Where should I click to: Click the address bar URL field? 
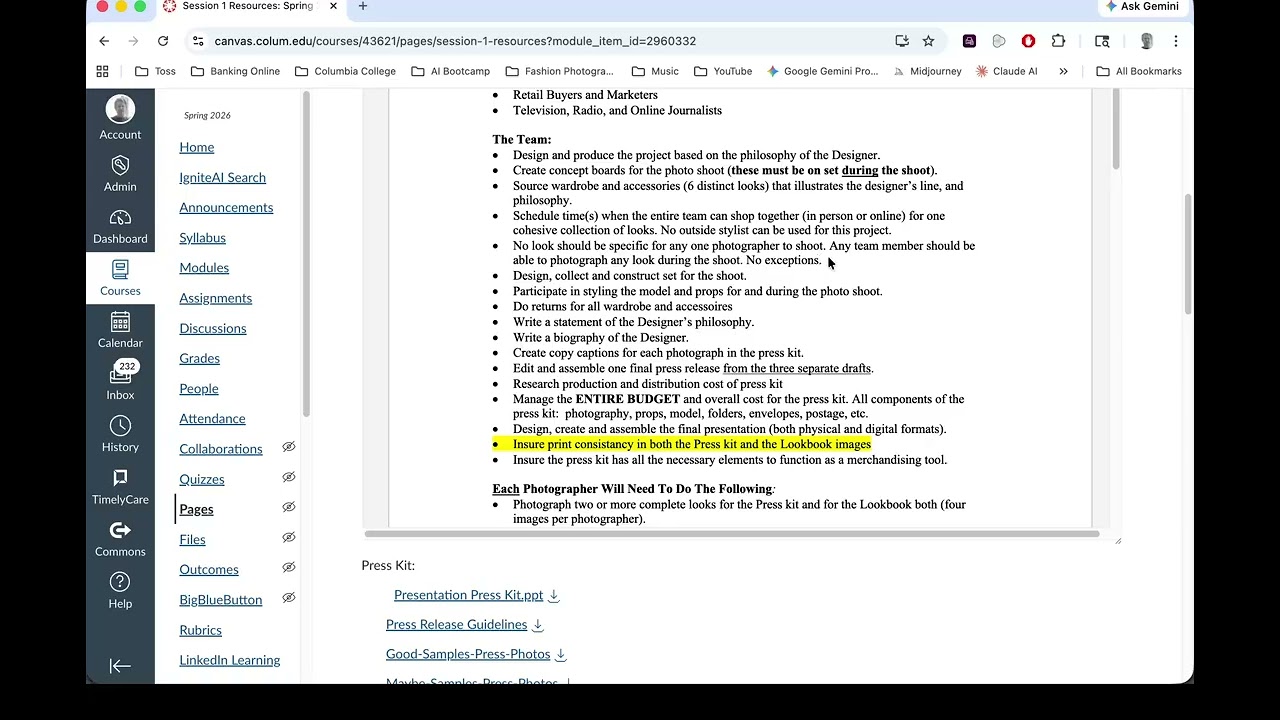[x=540, y=41]
